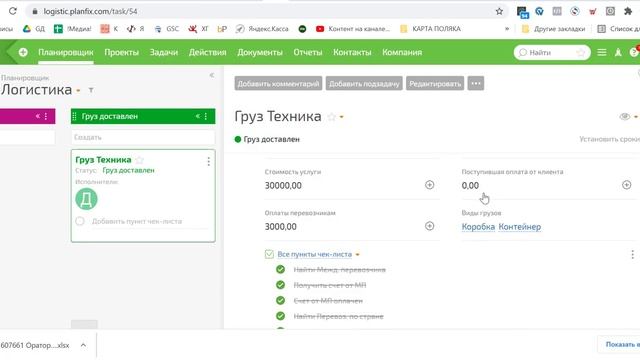Add value to Стоимость услуги field
This screenshot has height=360, width=640.
[x=429, y=185]
